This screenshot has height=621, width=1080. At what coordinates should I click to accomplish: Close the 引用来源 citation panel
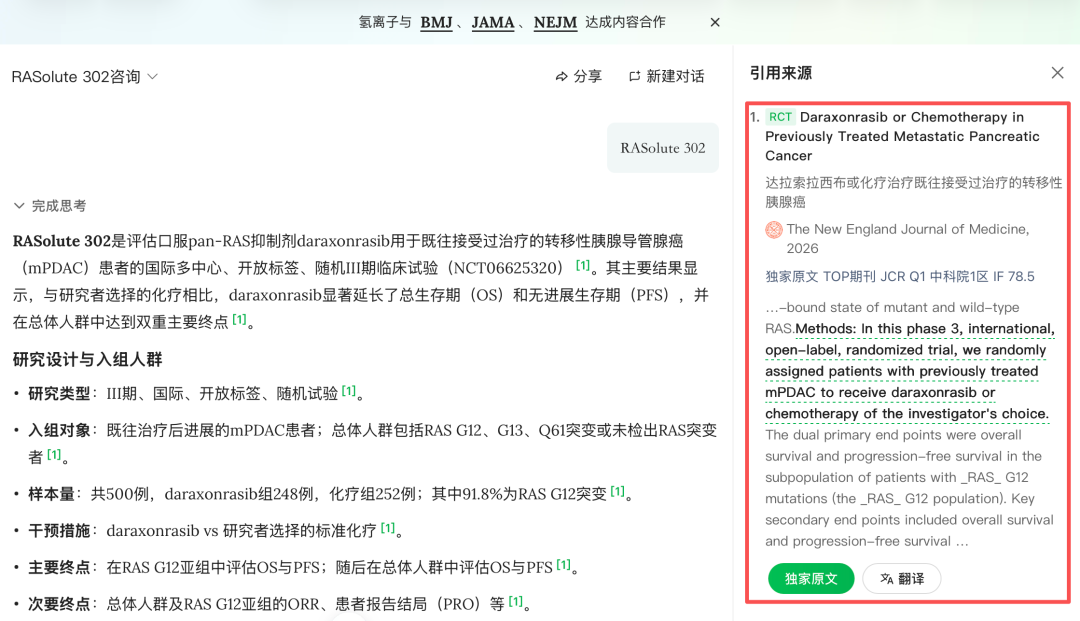click(1057, 73)
